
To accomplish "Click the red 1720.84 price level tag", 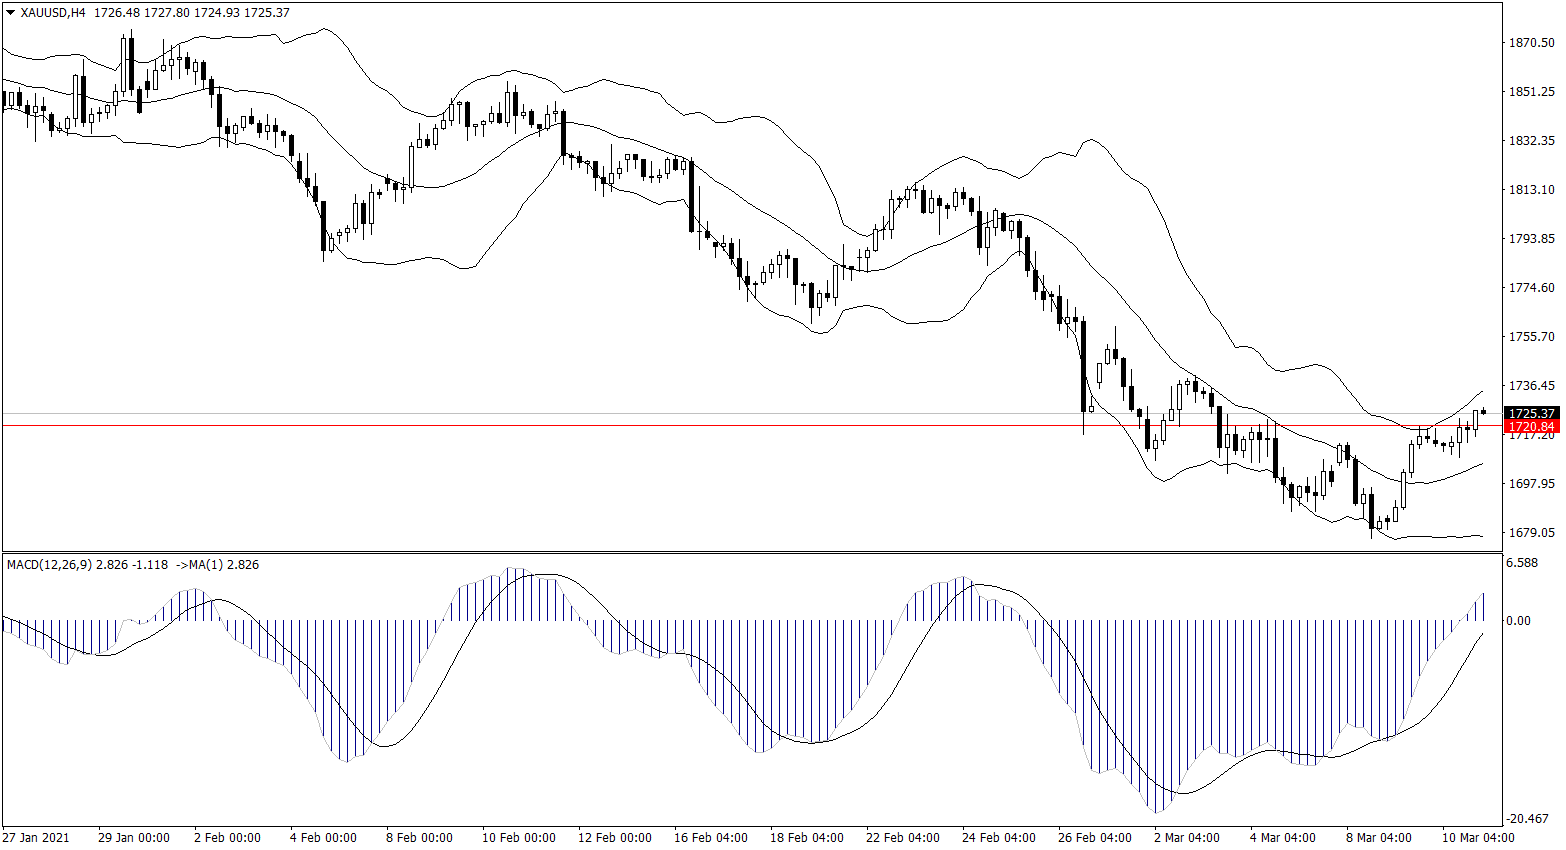I will [x=1531, y=427].
